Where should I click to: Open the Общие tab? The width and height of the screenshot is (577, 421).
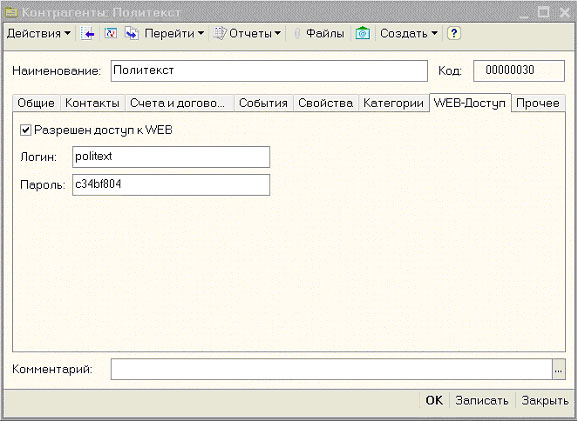pyautogui.click(x=36, y=103)
